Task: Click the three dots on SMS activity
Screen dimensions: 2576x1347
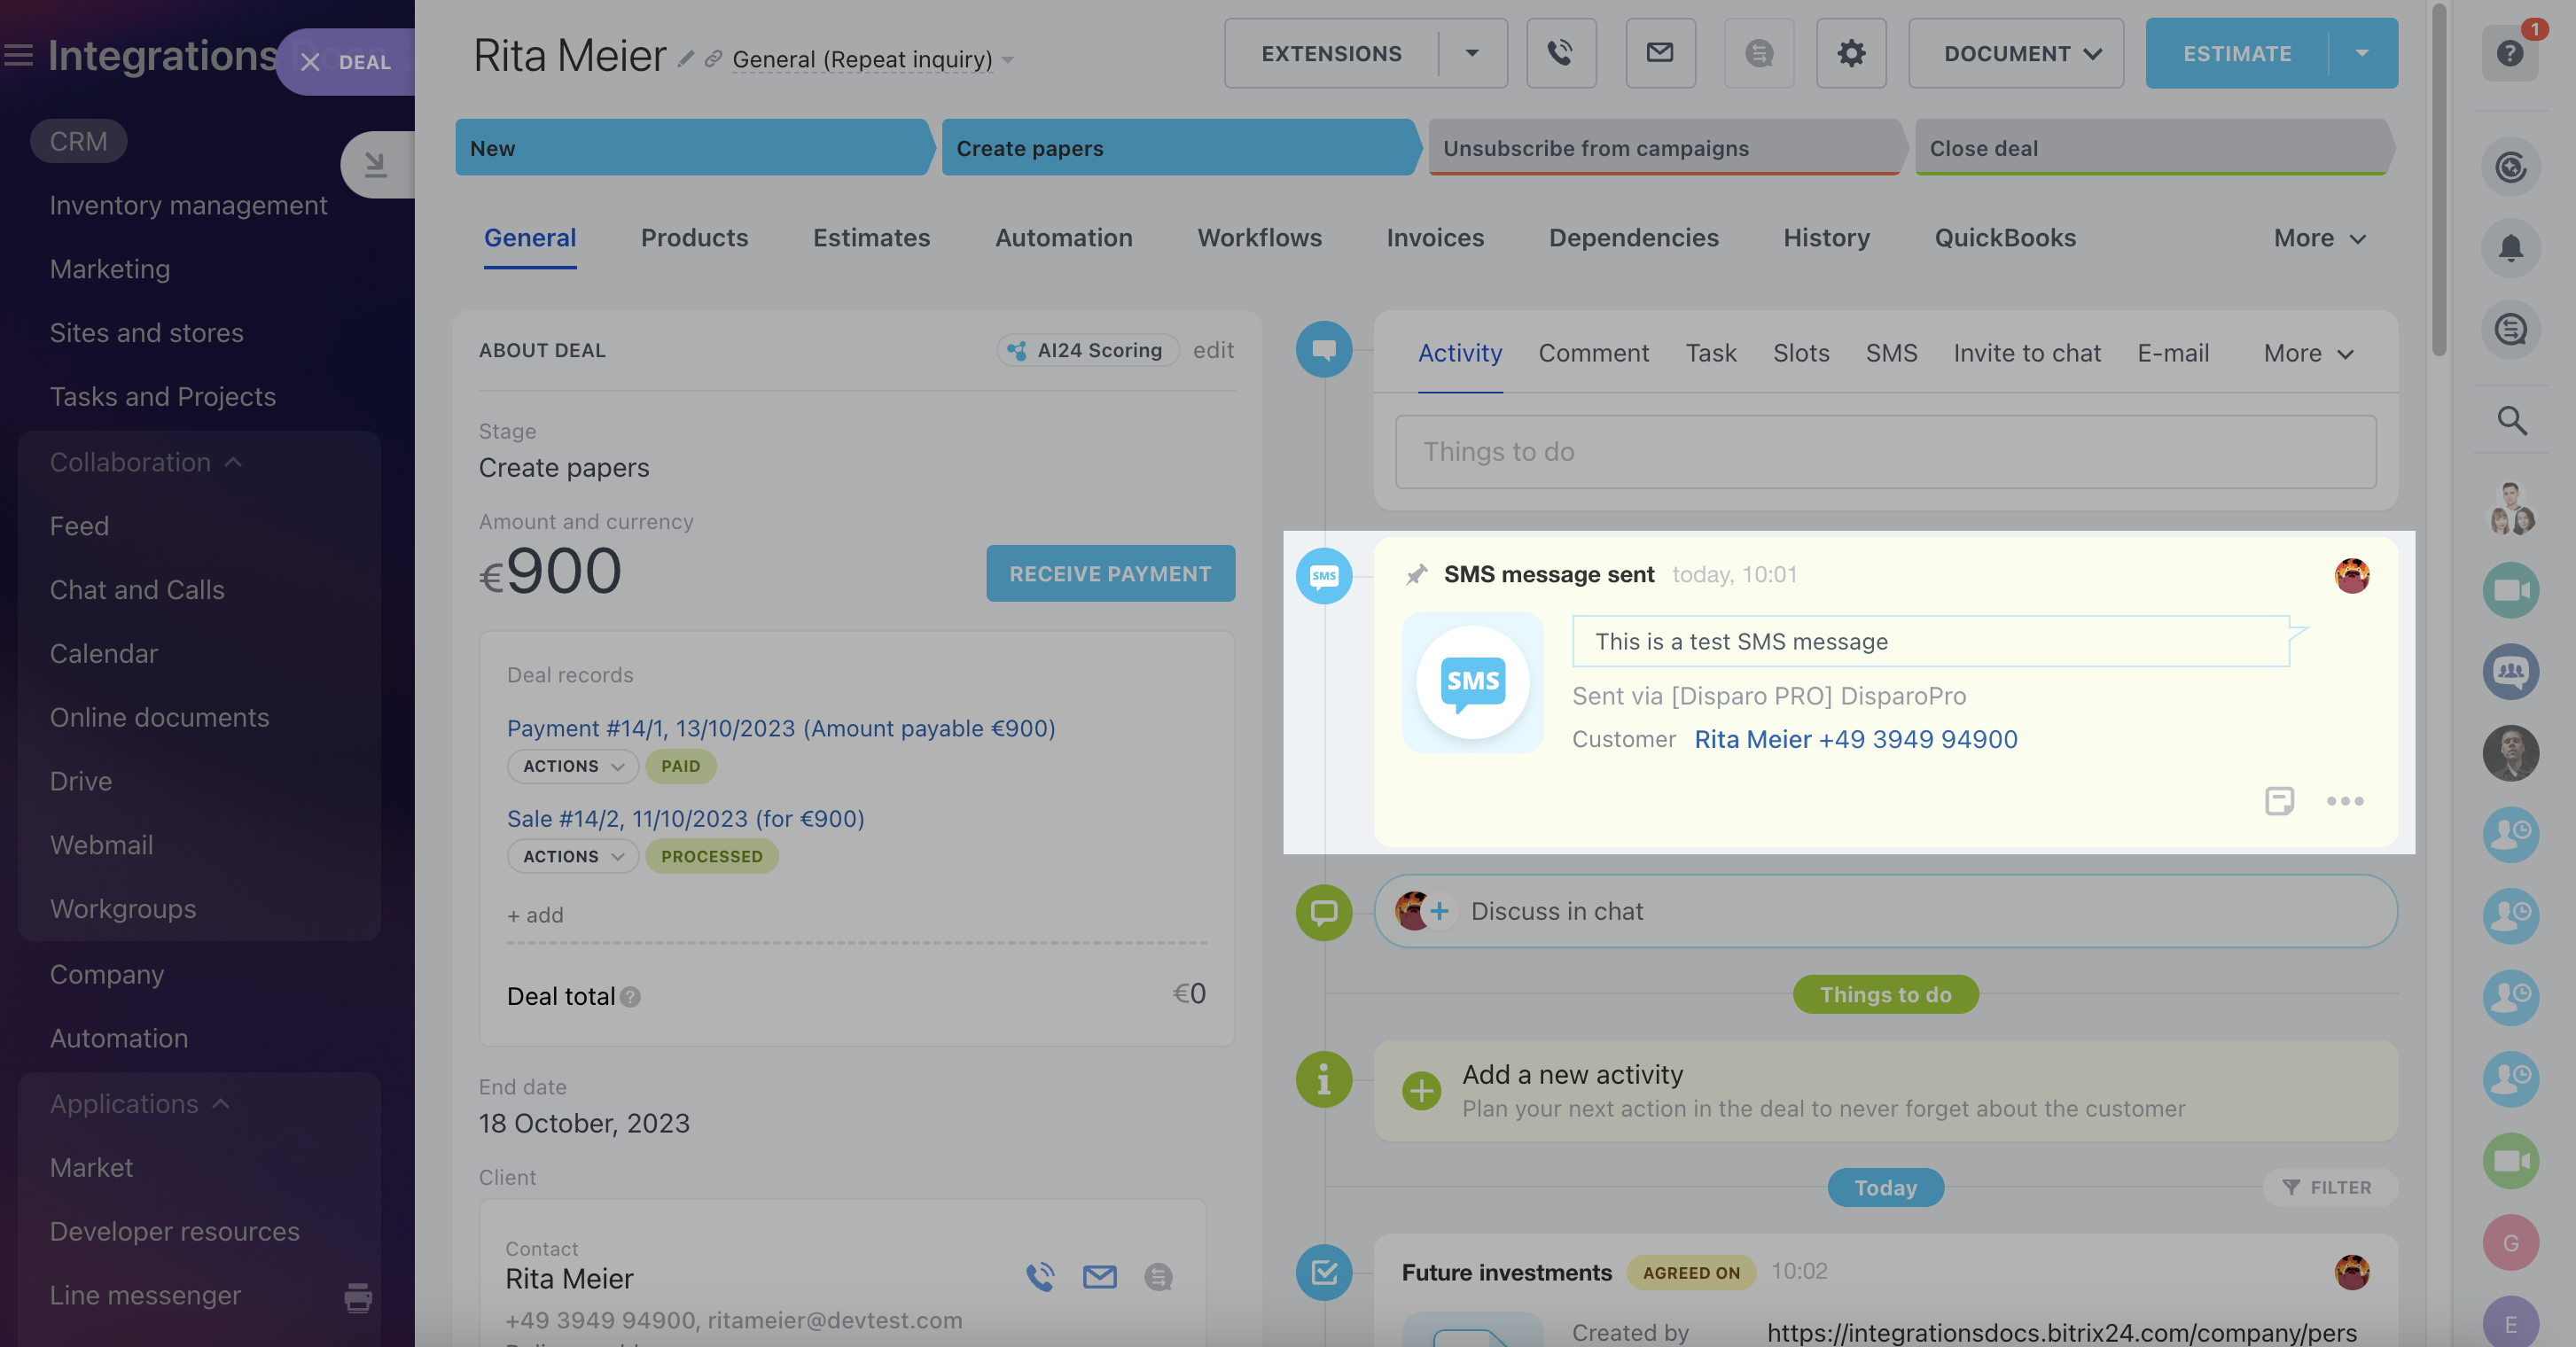Action: point(2344,801)
